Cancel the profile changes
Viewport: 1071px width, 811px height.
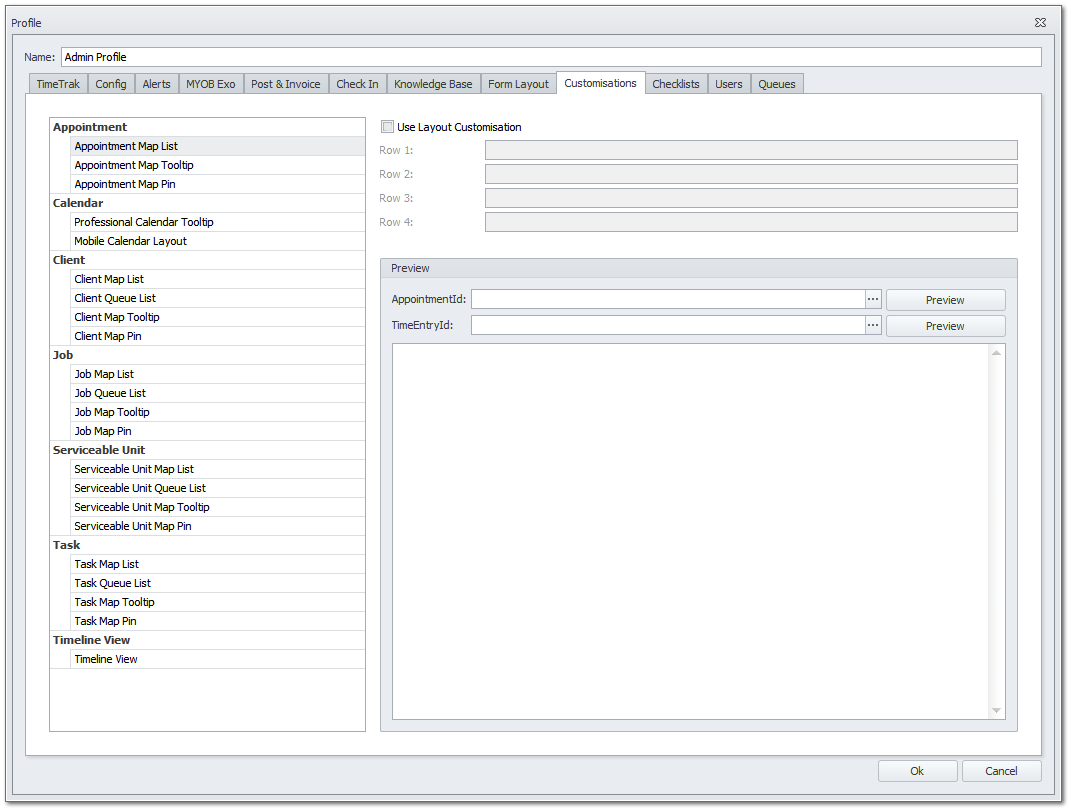(x=1001, y=770)
